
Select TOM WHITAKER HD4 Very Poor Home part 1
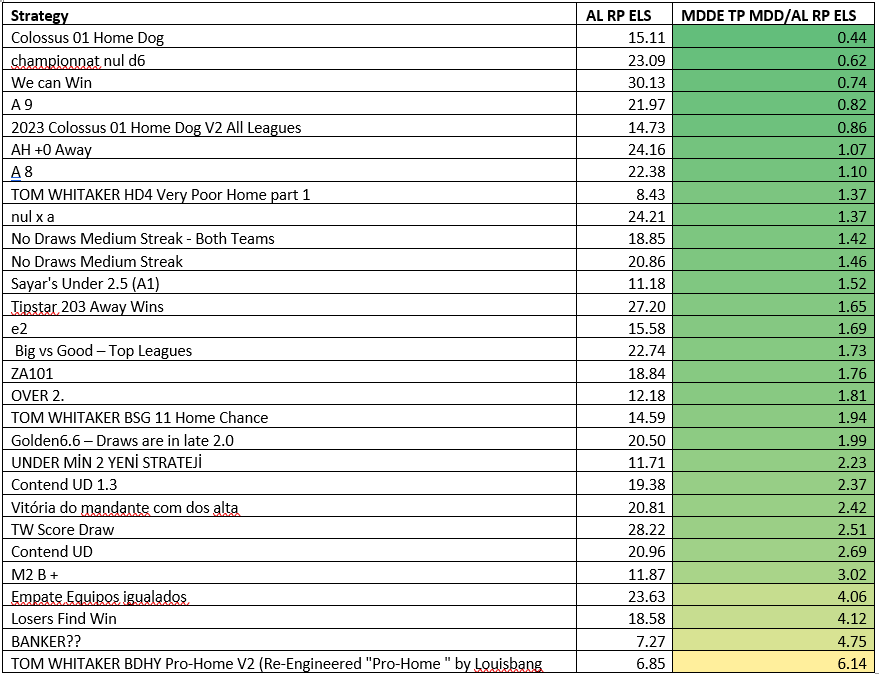click(289, 194)
